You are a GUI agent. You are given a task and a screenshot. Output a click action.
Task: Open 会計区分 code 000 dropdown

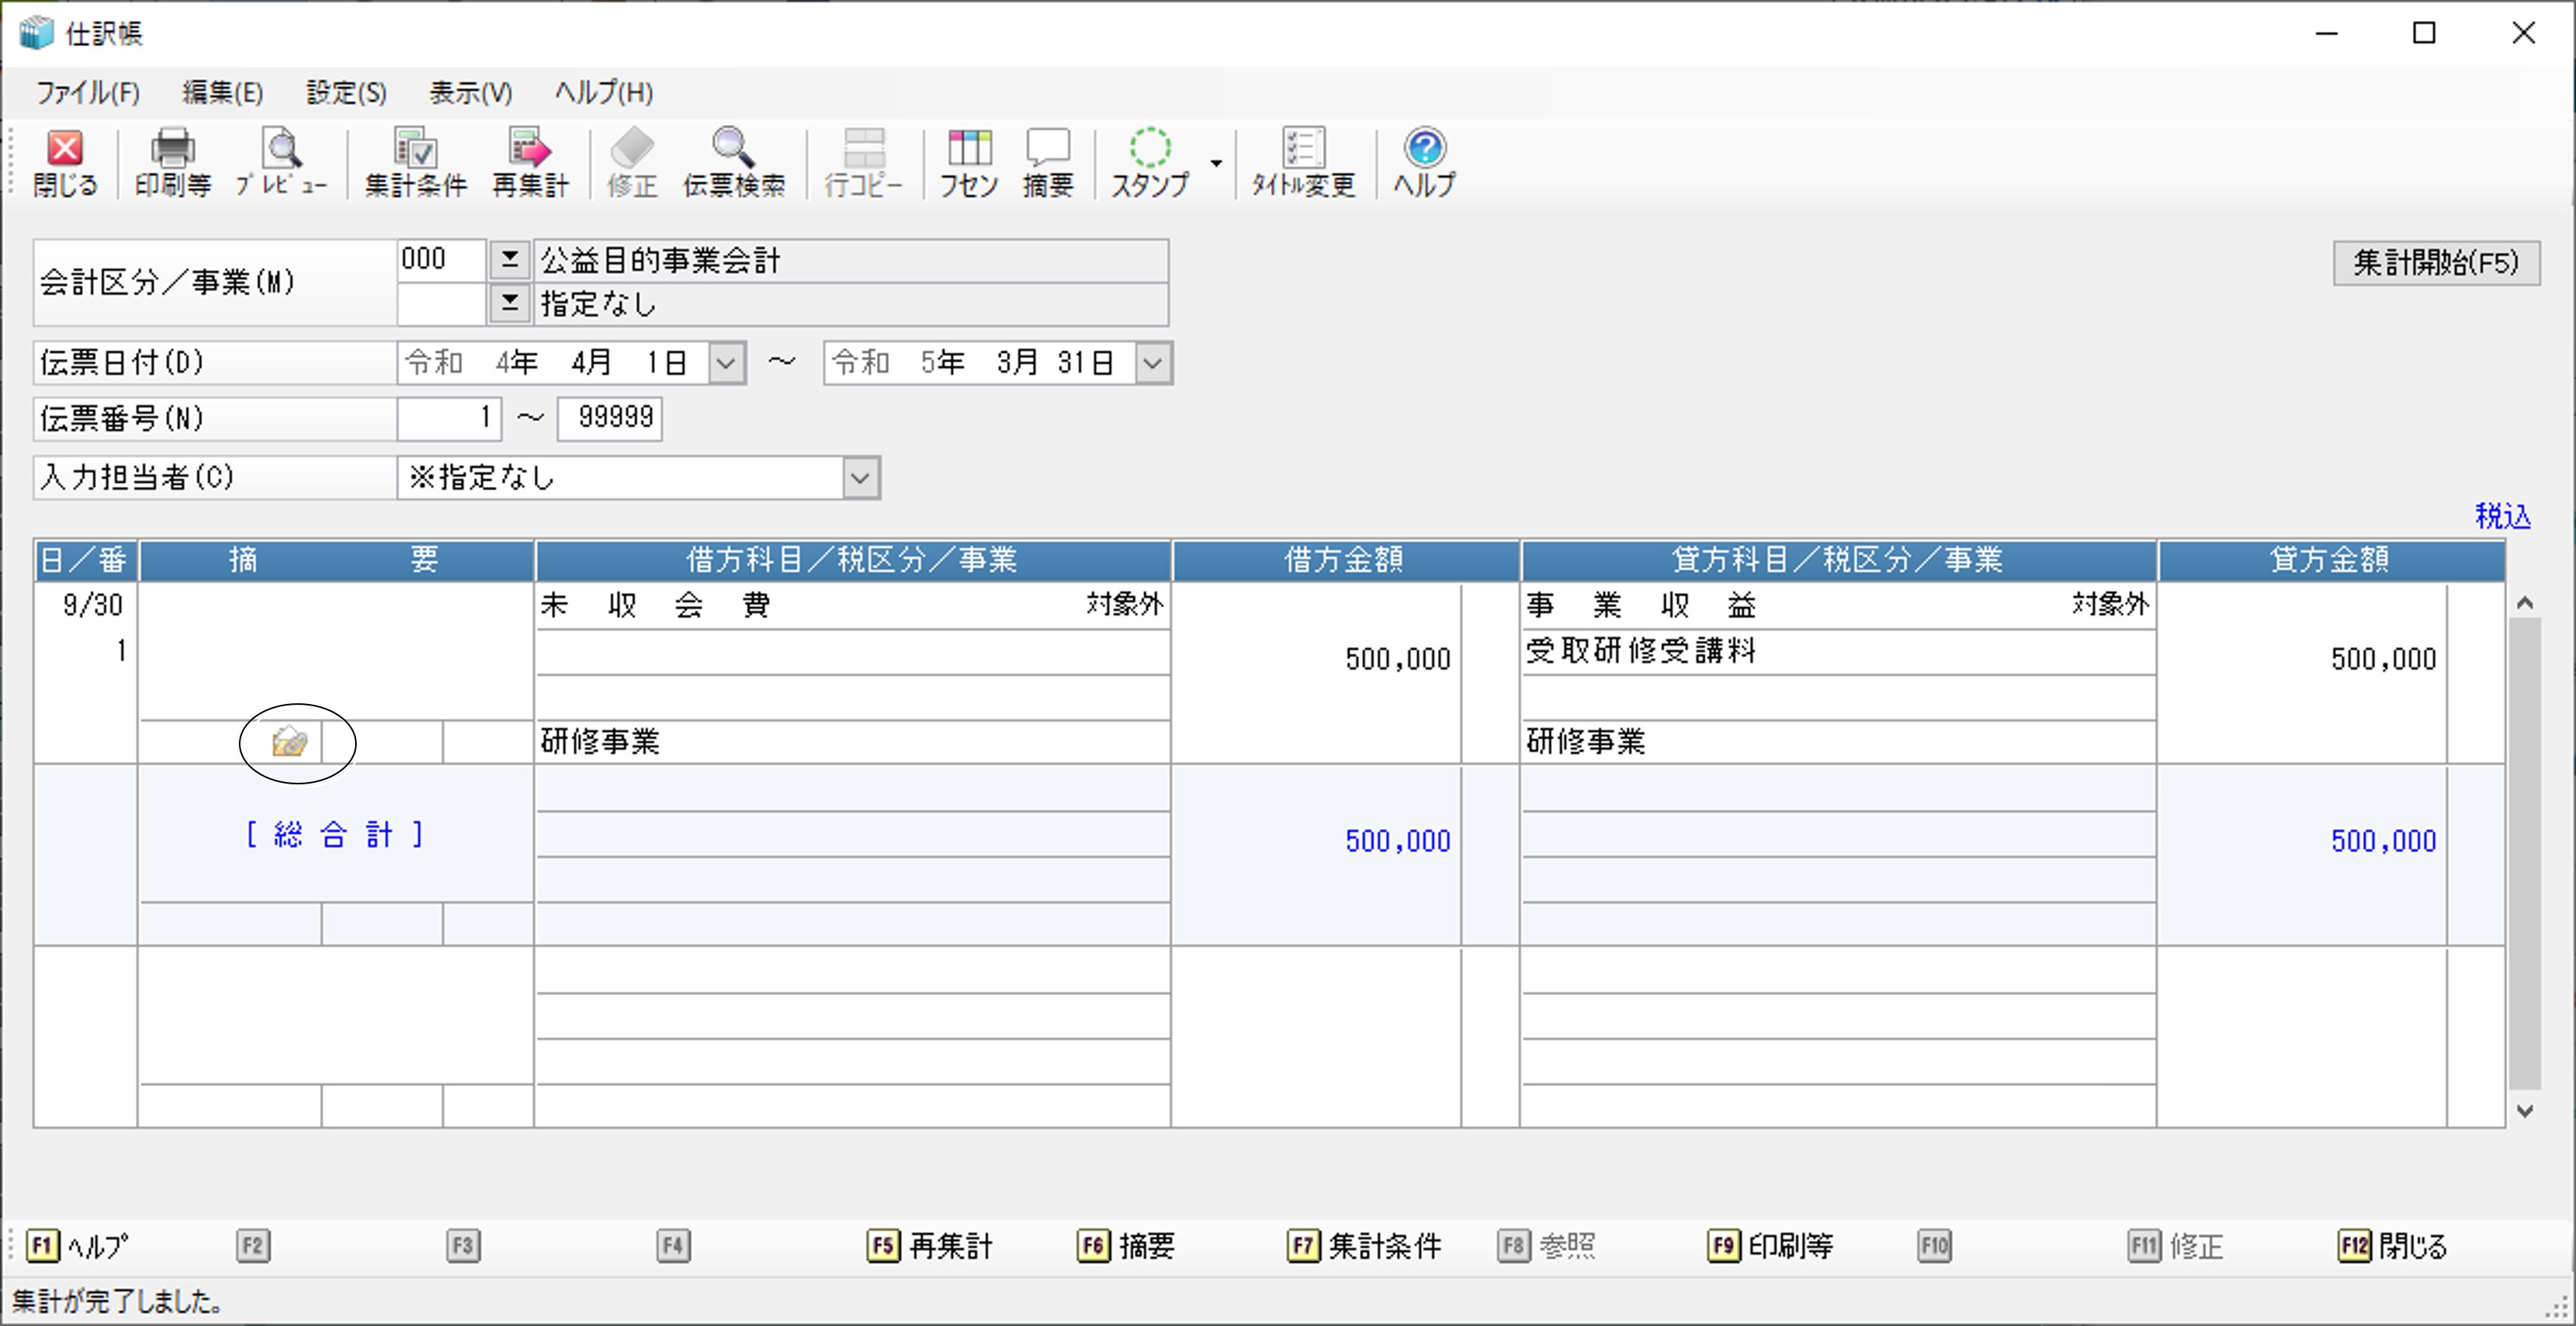point(509,260)
